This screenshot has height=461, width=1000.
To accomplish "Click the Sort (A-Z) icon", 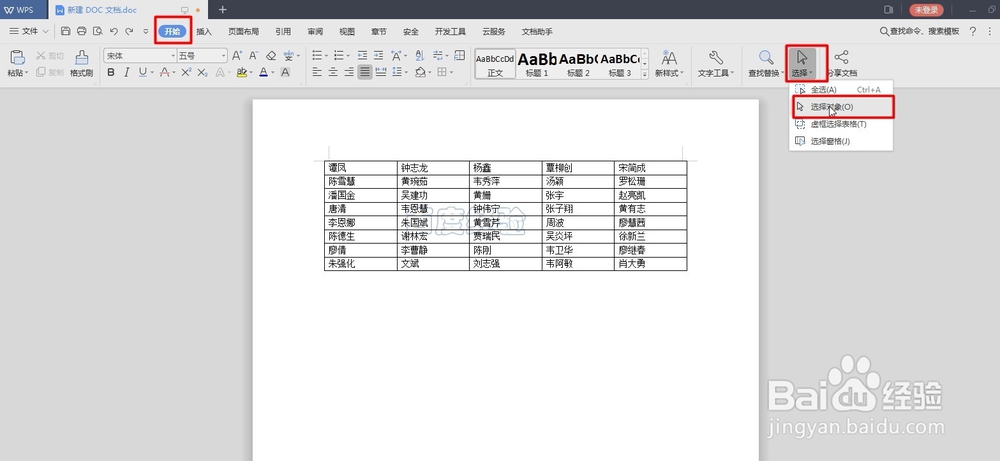I will click(x=420, y=56).
